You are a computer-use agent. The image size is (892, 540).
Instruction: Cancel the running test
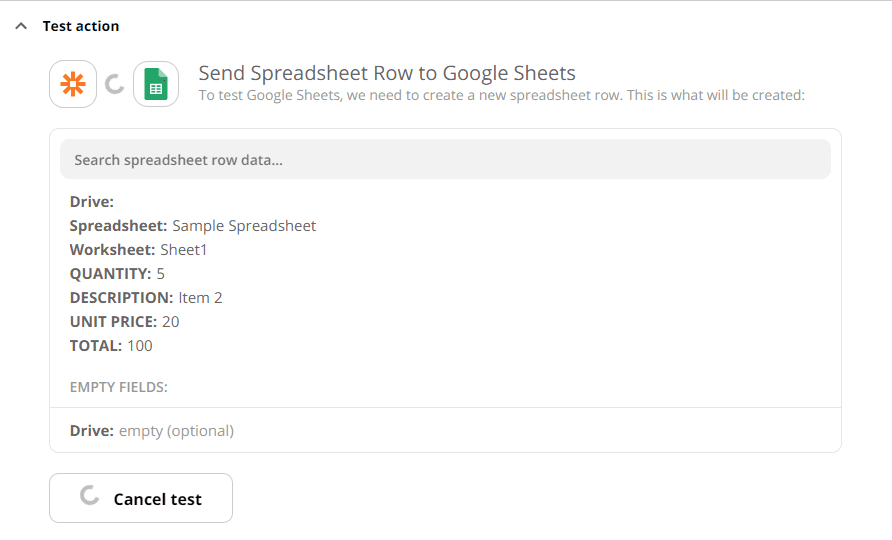coord(141,498)
